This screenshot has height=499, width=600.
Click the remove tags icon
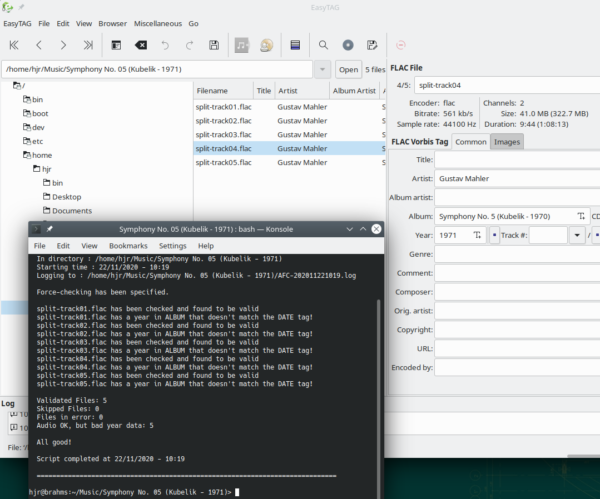(141, 45)
